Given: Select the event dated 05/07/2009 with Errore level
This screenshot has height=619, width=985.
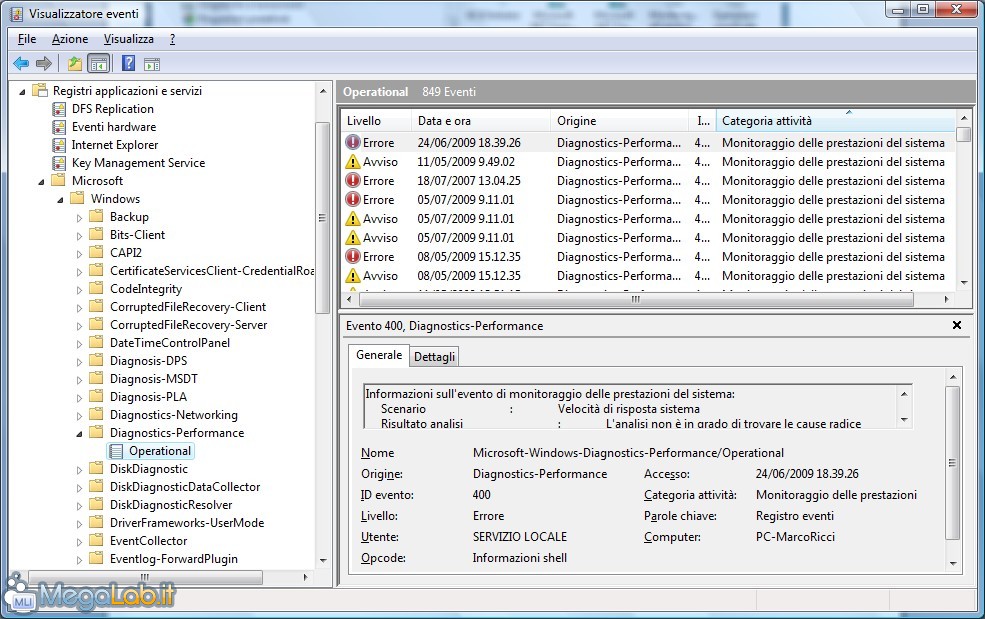Looking at the screenshot, I should pos(648,200).
